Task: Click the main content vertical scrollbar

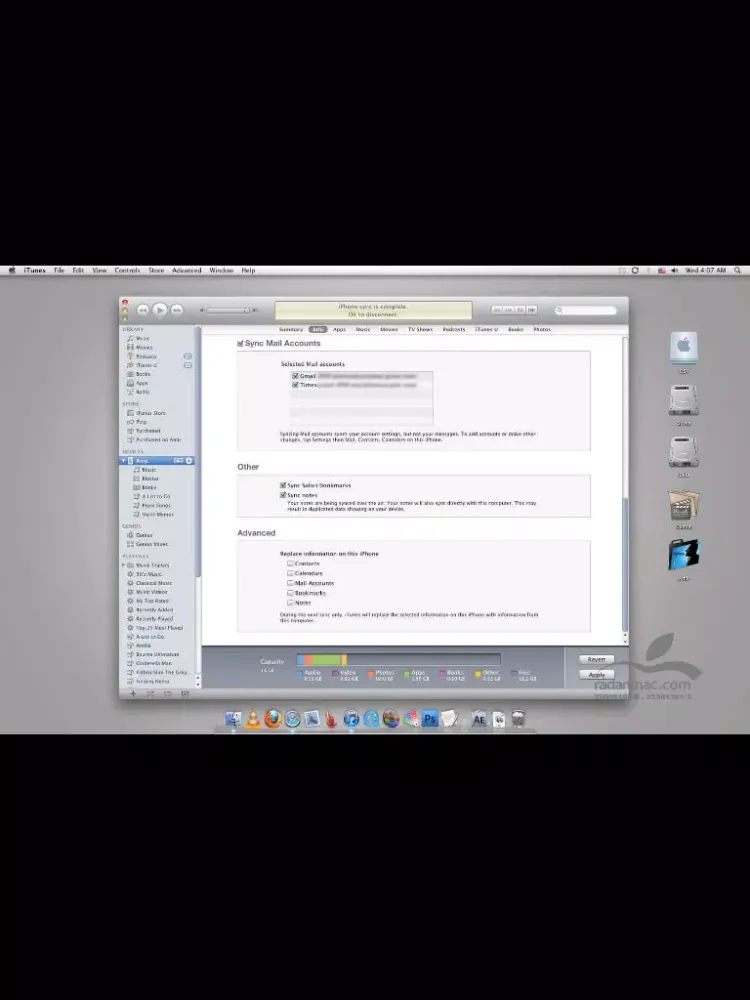Action: click(625, 564)
